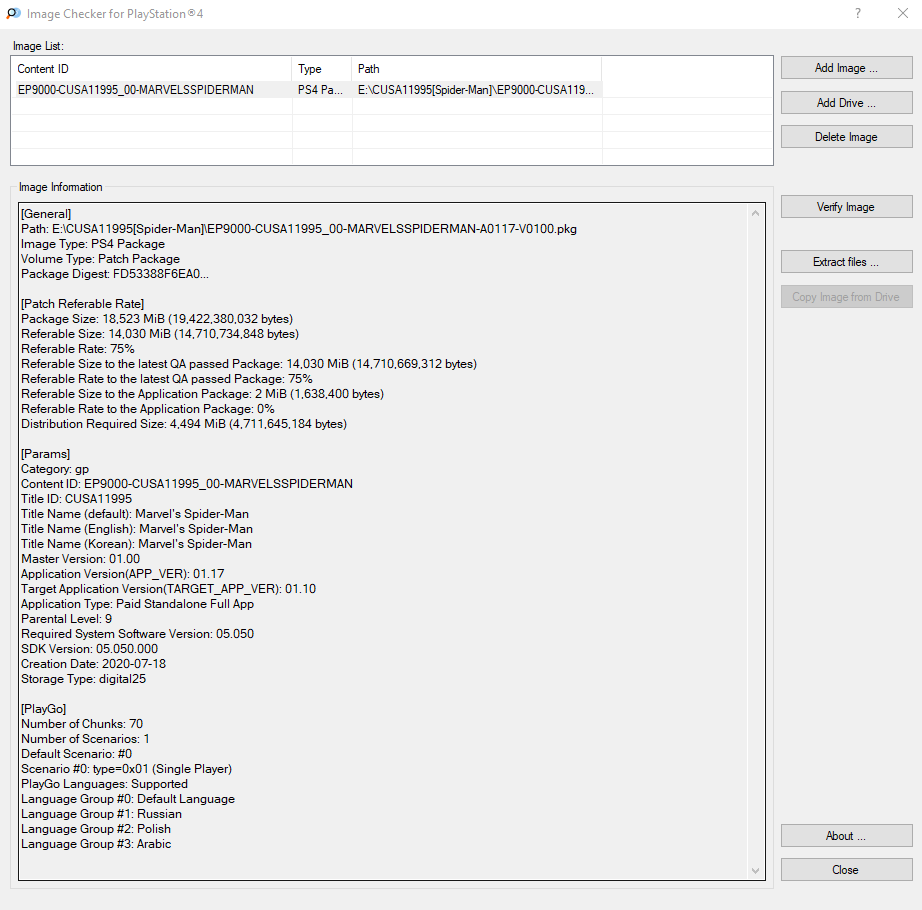Image resolution: width=922 pixels, height=910 pixels.
Task: Click 'Title ID: CUSA11995' line
Action: click(76, 499)
